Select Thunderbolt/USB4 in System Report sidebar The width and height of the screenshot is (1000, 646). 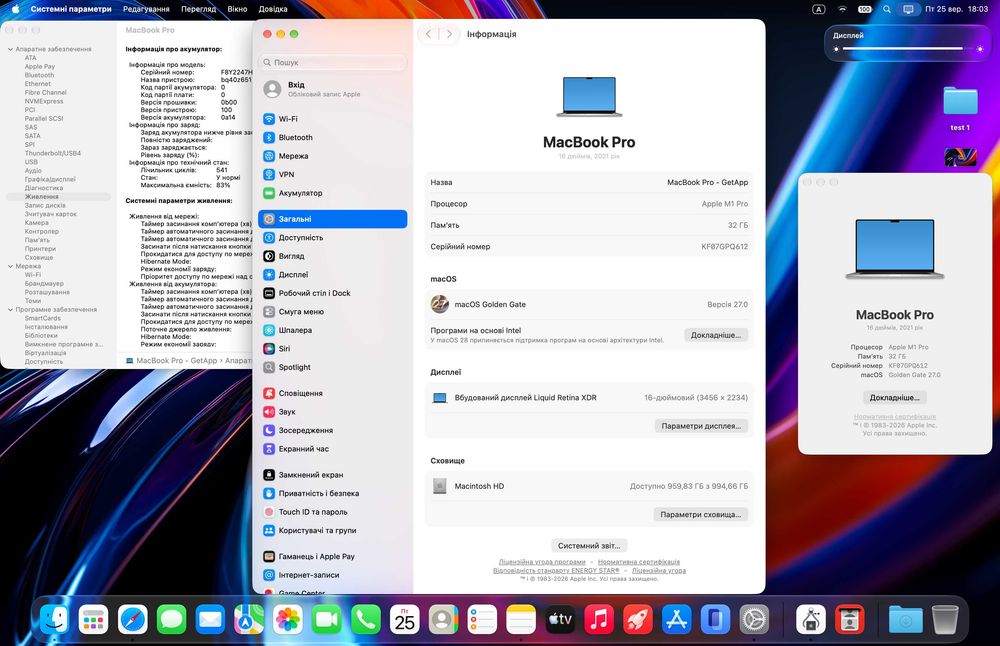[x=52, y=153]
